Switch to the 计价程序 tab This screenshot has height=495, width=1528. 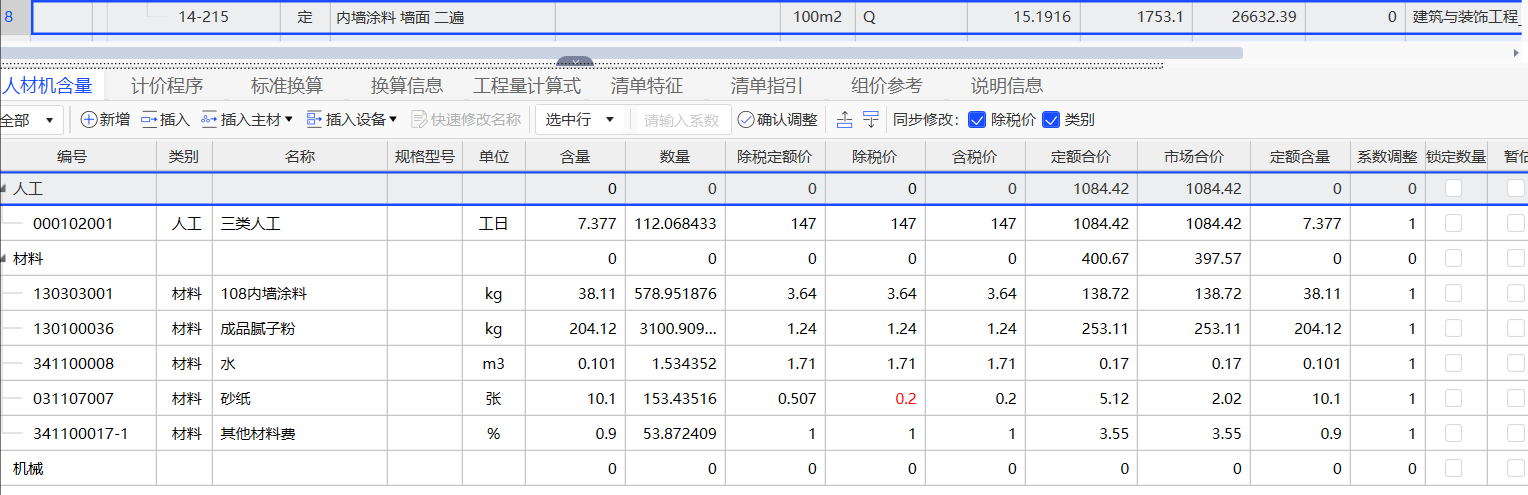point(167,86)
